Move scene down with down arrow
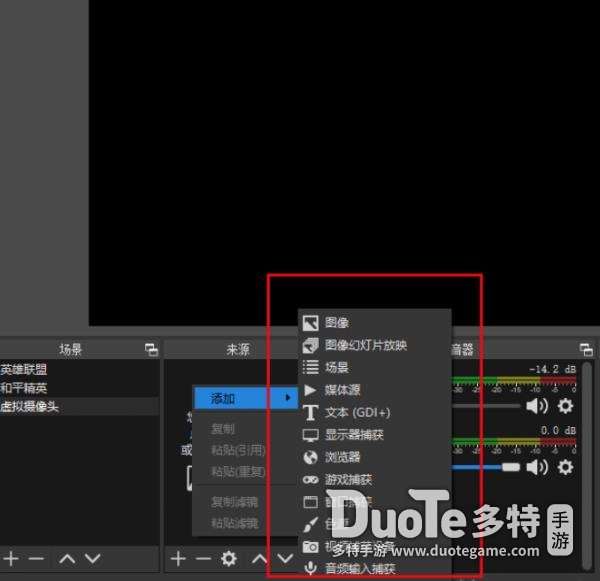The width and height of the screenshot is (600, 581). (x=93, y=559)
